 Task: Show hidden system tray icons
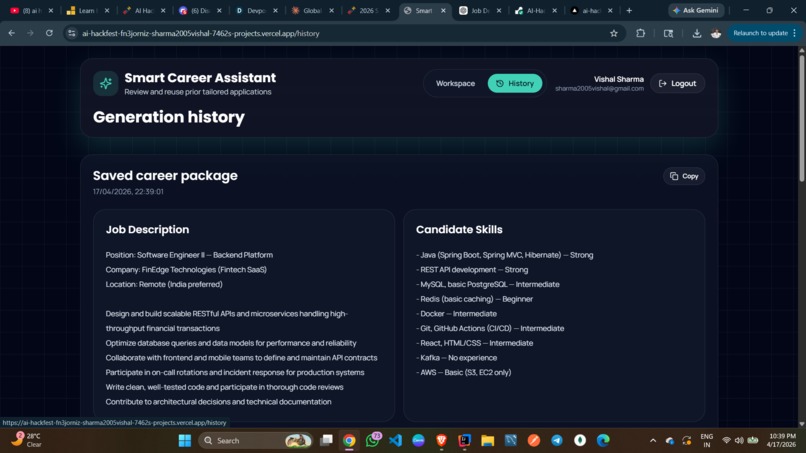(653, 440)
